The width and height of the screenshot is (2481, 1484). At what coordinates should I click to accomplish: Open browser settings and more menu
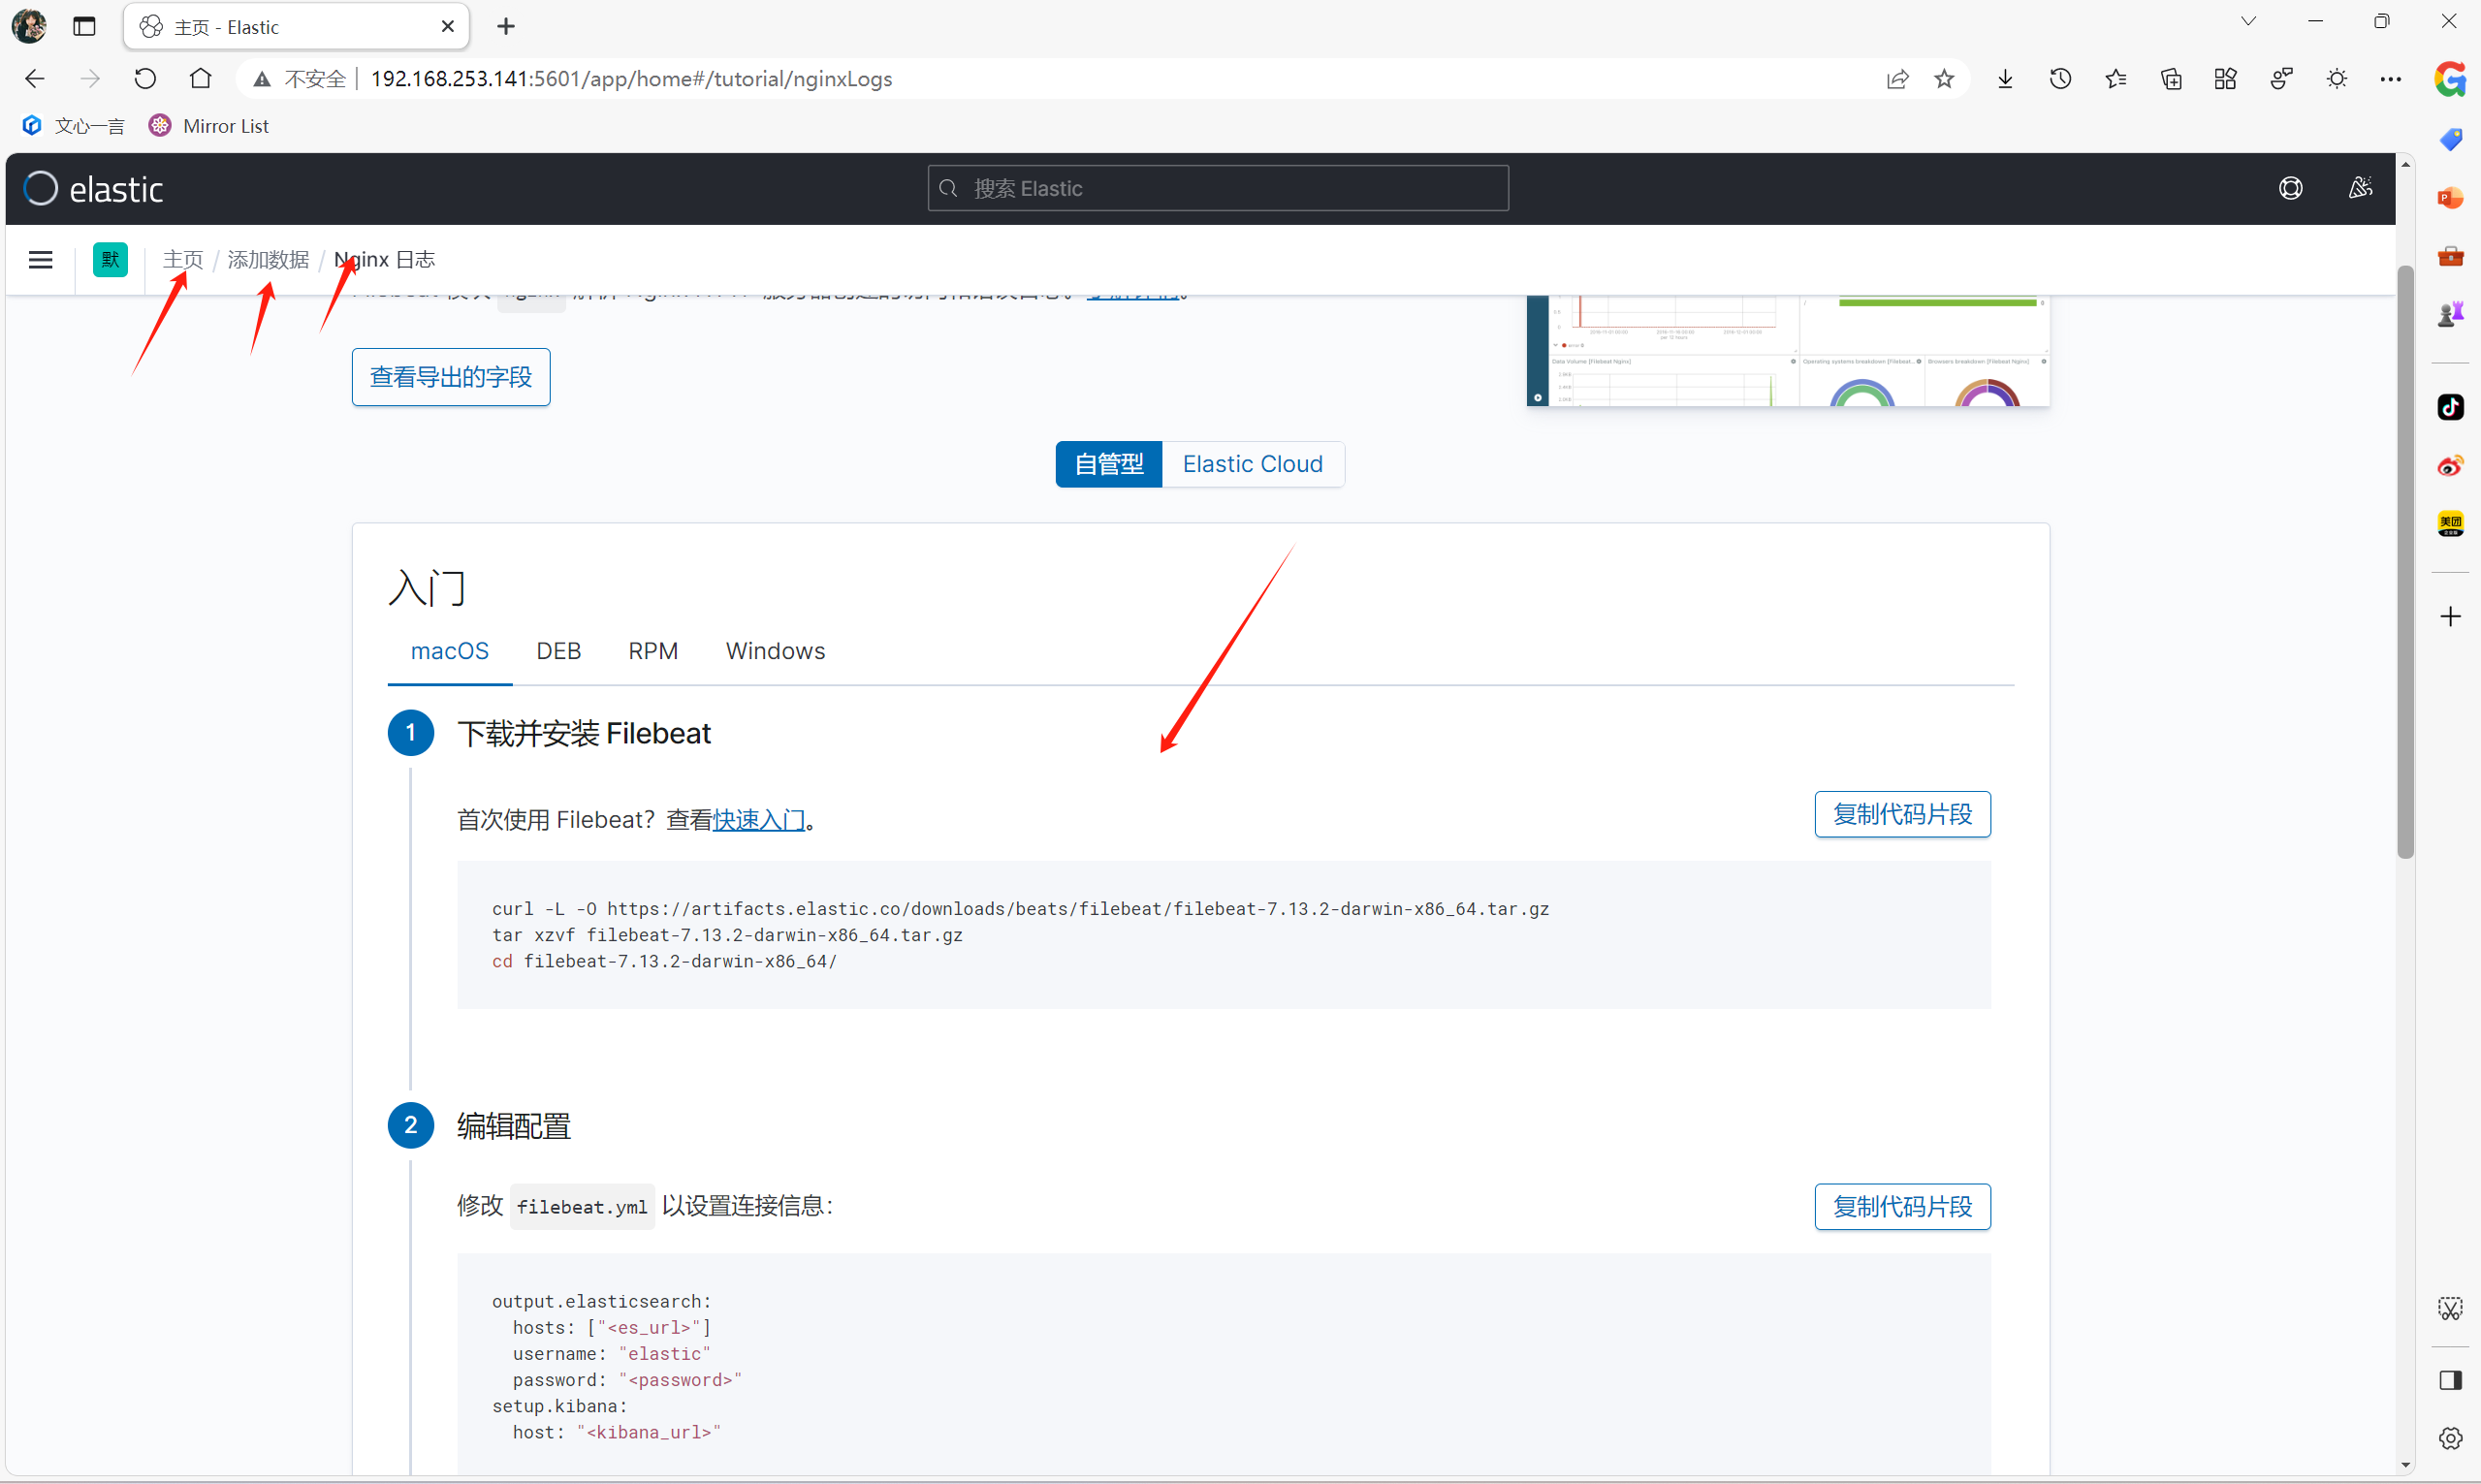pos(2391,79)
